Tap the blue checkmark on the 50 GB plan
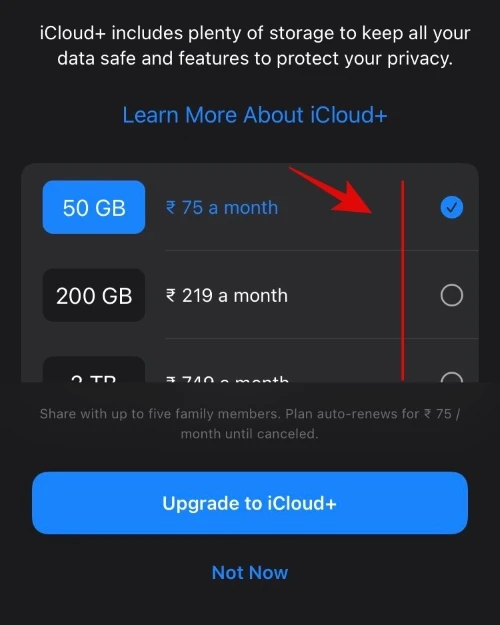This screenshot has width=500, height=625. [x=451, y=207]
